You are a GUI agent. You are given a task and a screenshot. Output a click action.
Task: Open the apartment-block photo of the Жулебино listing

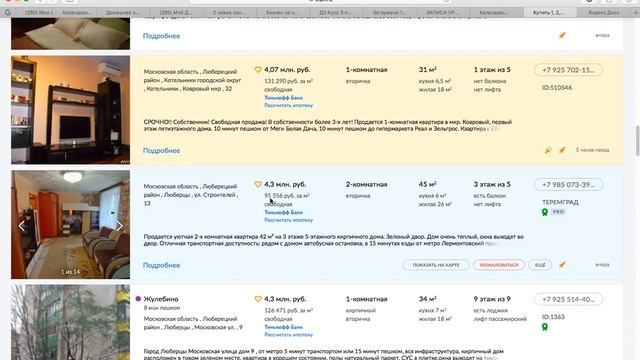pos(71,322)
